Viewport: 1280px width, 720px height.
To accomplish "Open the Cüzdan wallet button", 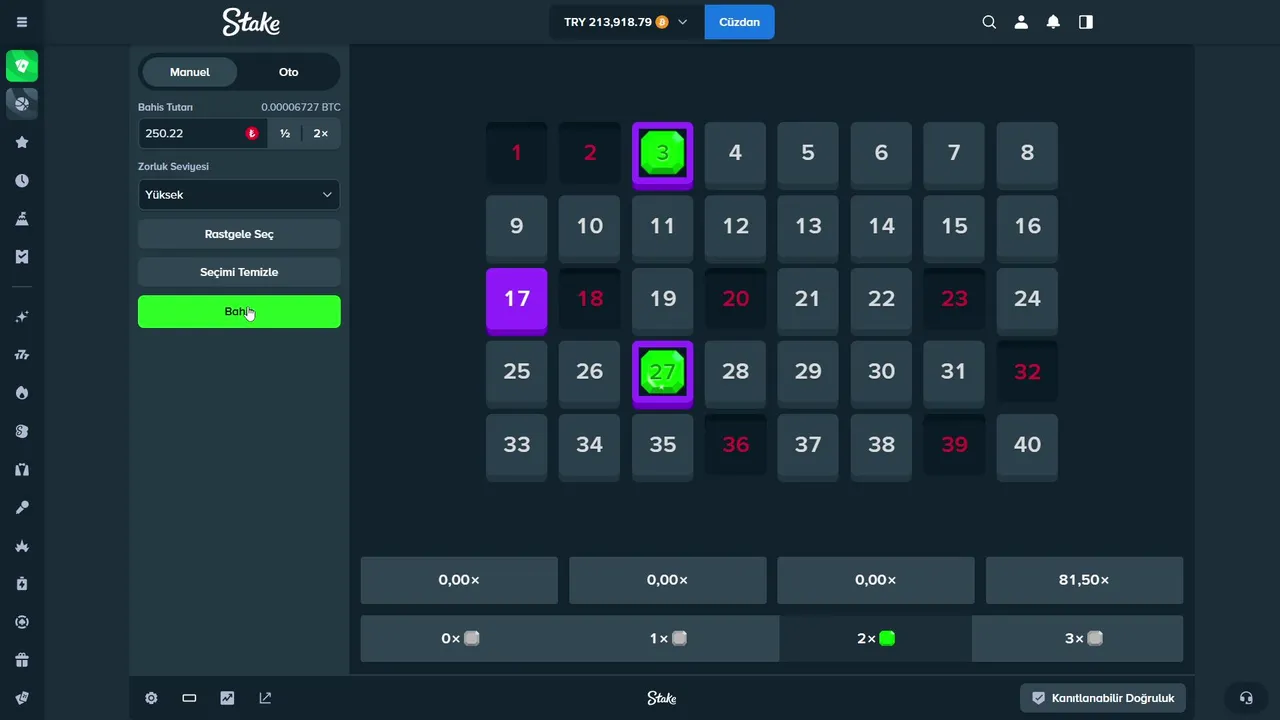I will click(x=740, y=22).
